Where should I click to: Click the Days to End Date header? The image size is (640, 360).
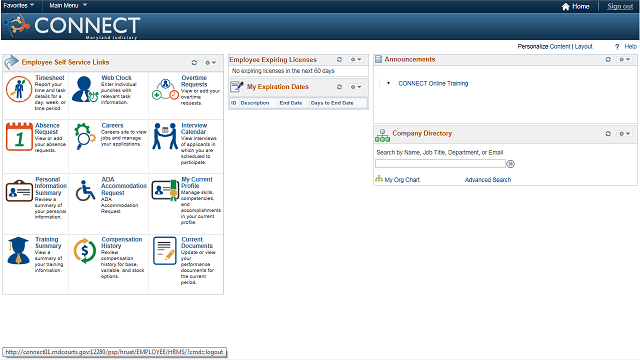click(x=332, y=103)
